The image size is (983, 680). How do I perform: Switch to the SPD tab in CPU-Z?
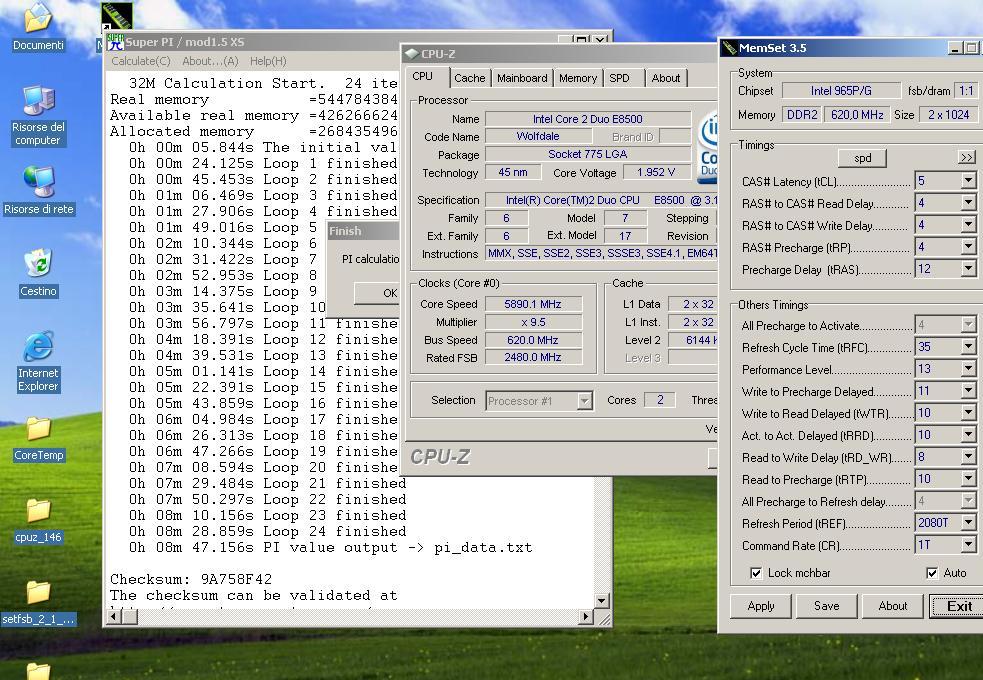[x=619, y=78]
